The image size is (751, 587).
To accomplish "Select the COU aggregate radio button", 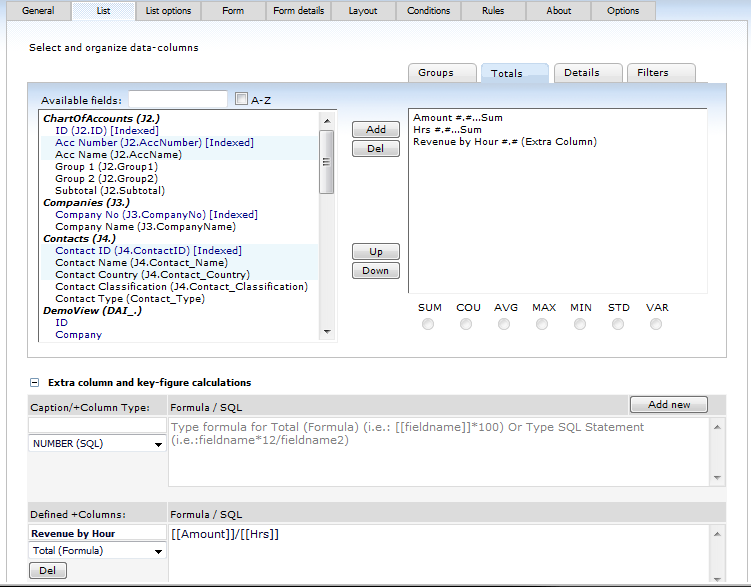I will coord(466,324).
